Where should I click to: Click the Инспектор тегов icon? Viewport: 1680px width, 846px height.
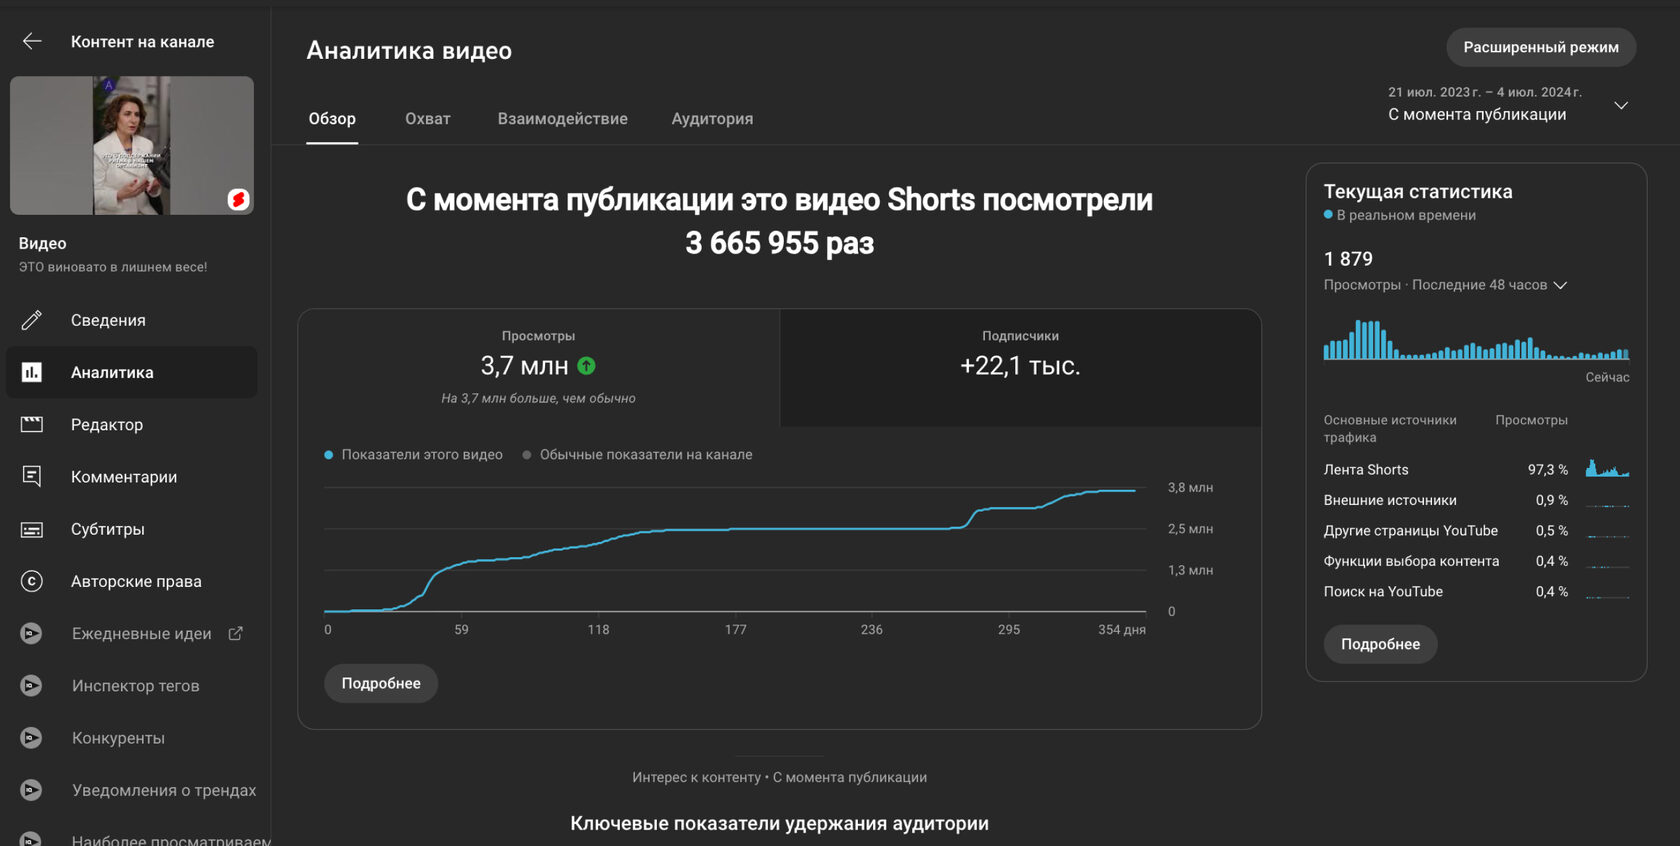32,685
